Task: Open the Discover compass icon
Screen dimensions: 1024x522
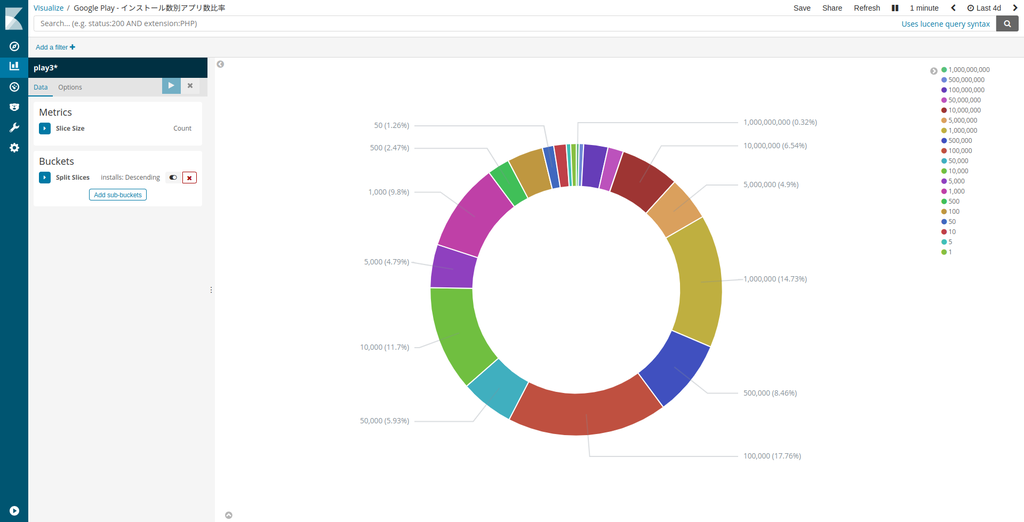Action: coord(14,46)
